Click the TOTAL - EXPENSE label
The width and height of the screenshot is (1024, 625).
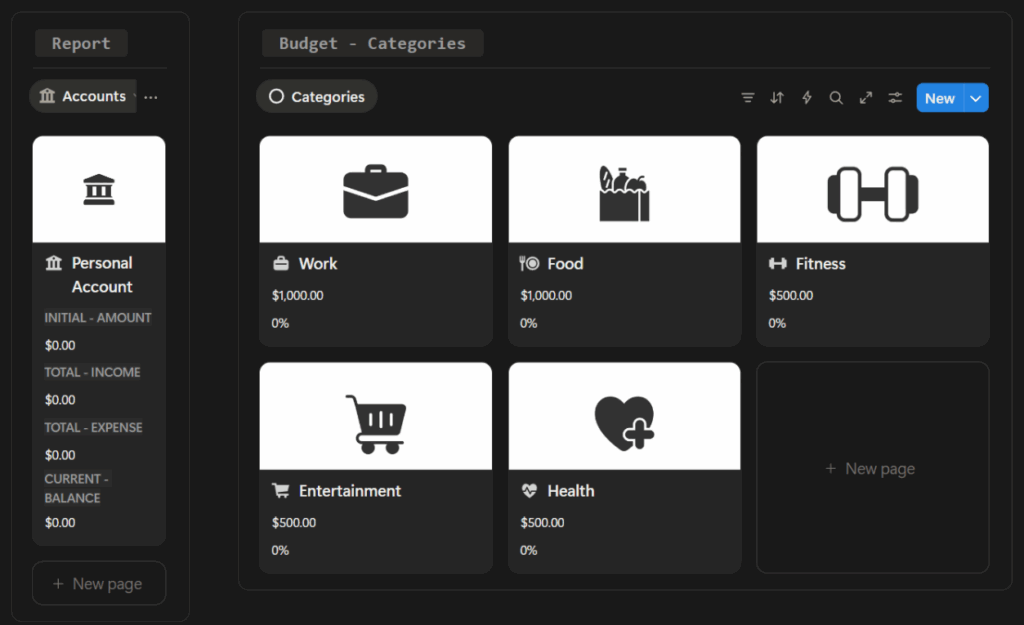[x=93, y=427]
